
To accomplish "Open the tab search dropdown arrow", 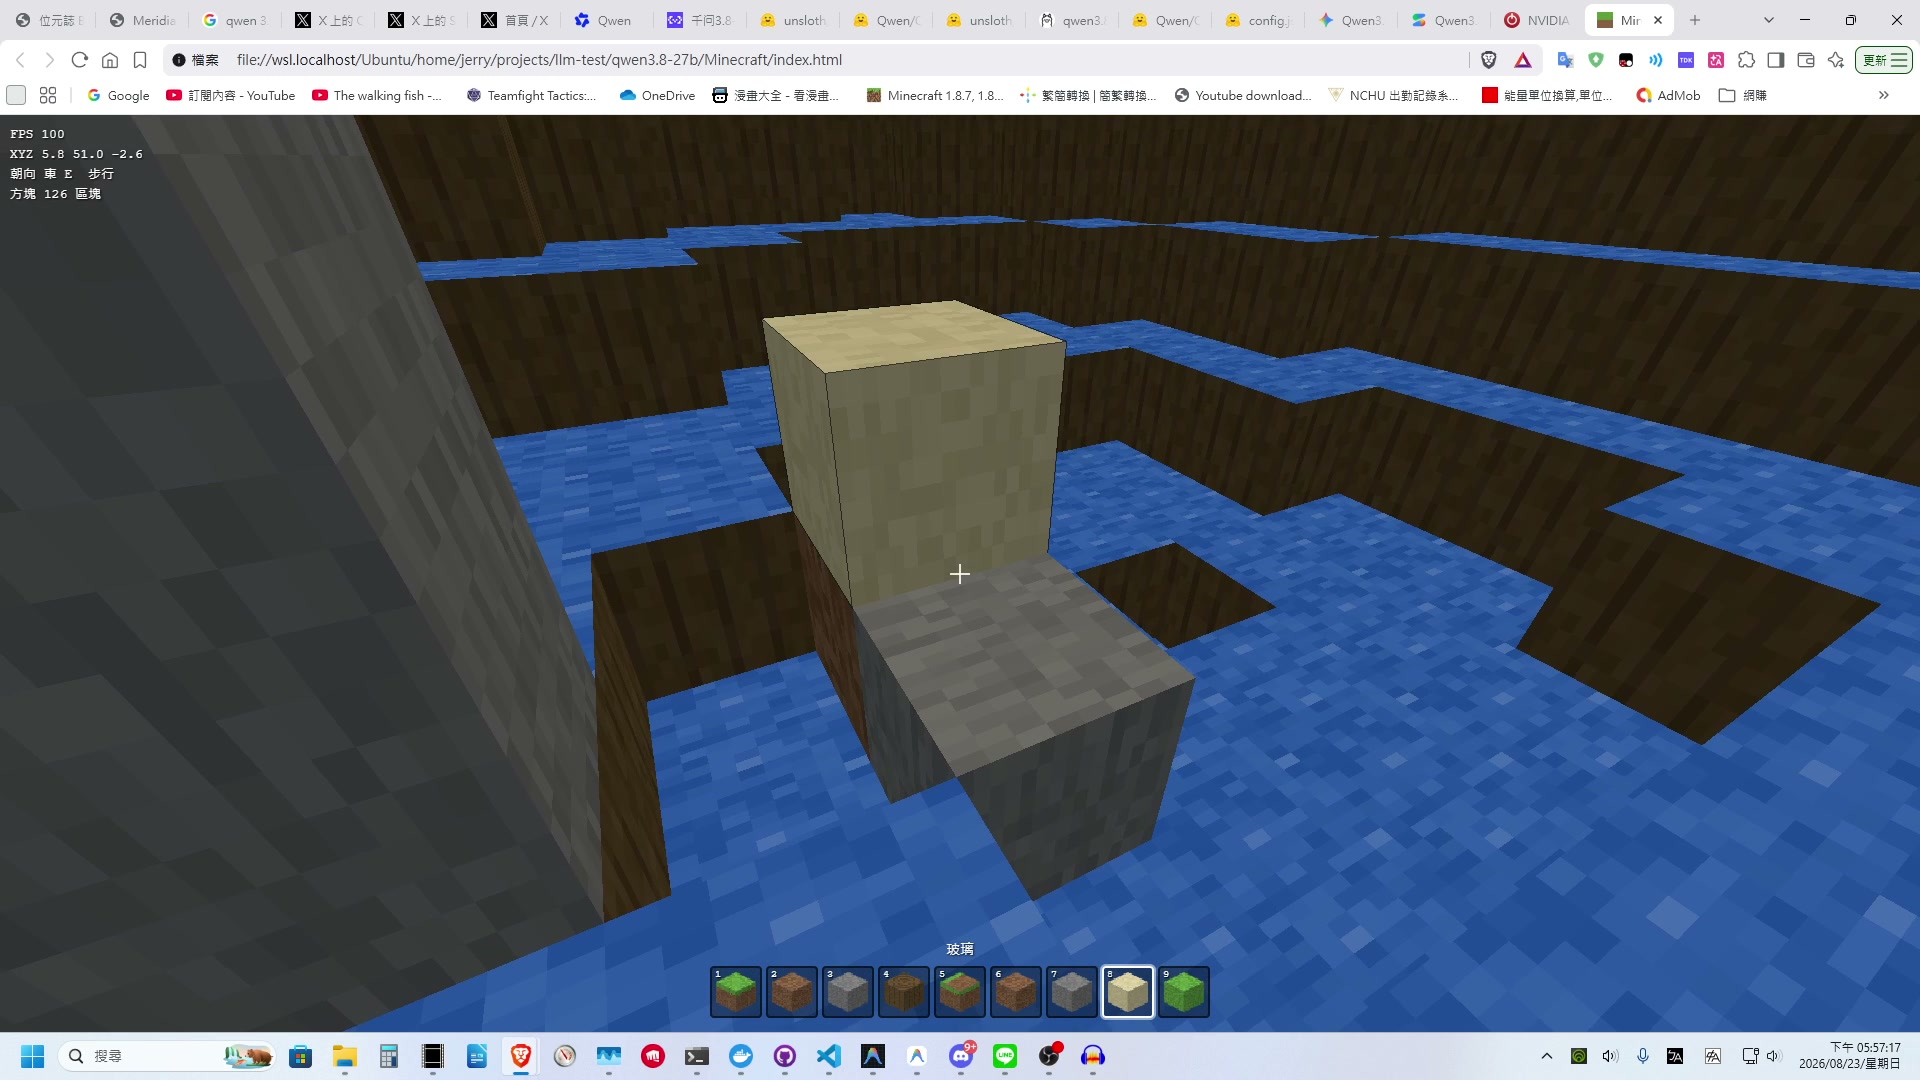I will [1768, 20].
